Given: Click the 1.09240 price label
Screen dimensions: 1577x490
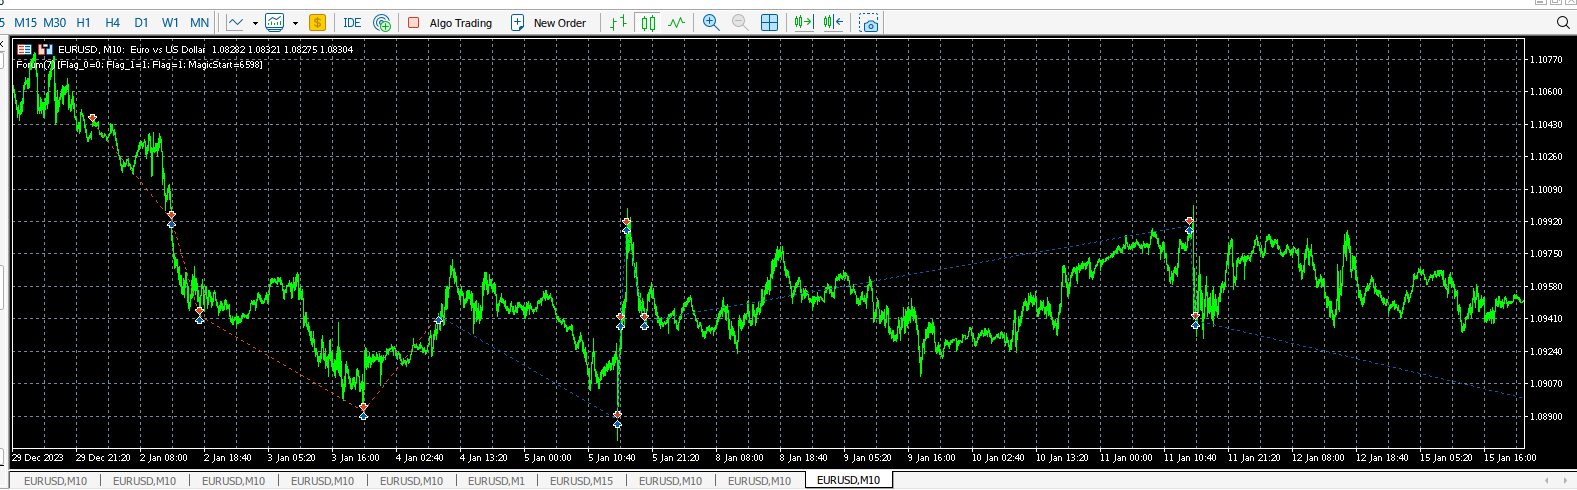Looking at the screenshot, I should pyautogui.click(x=1546, y=352).
